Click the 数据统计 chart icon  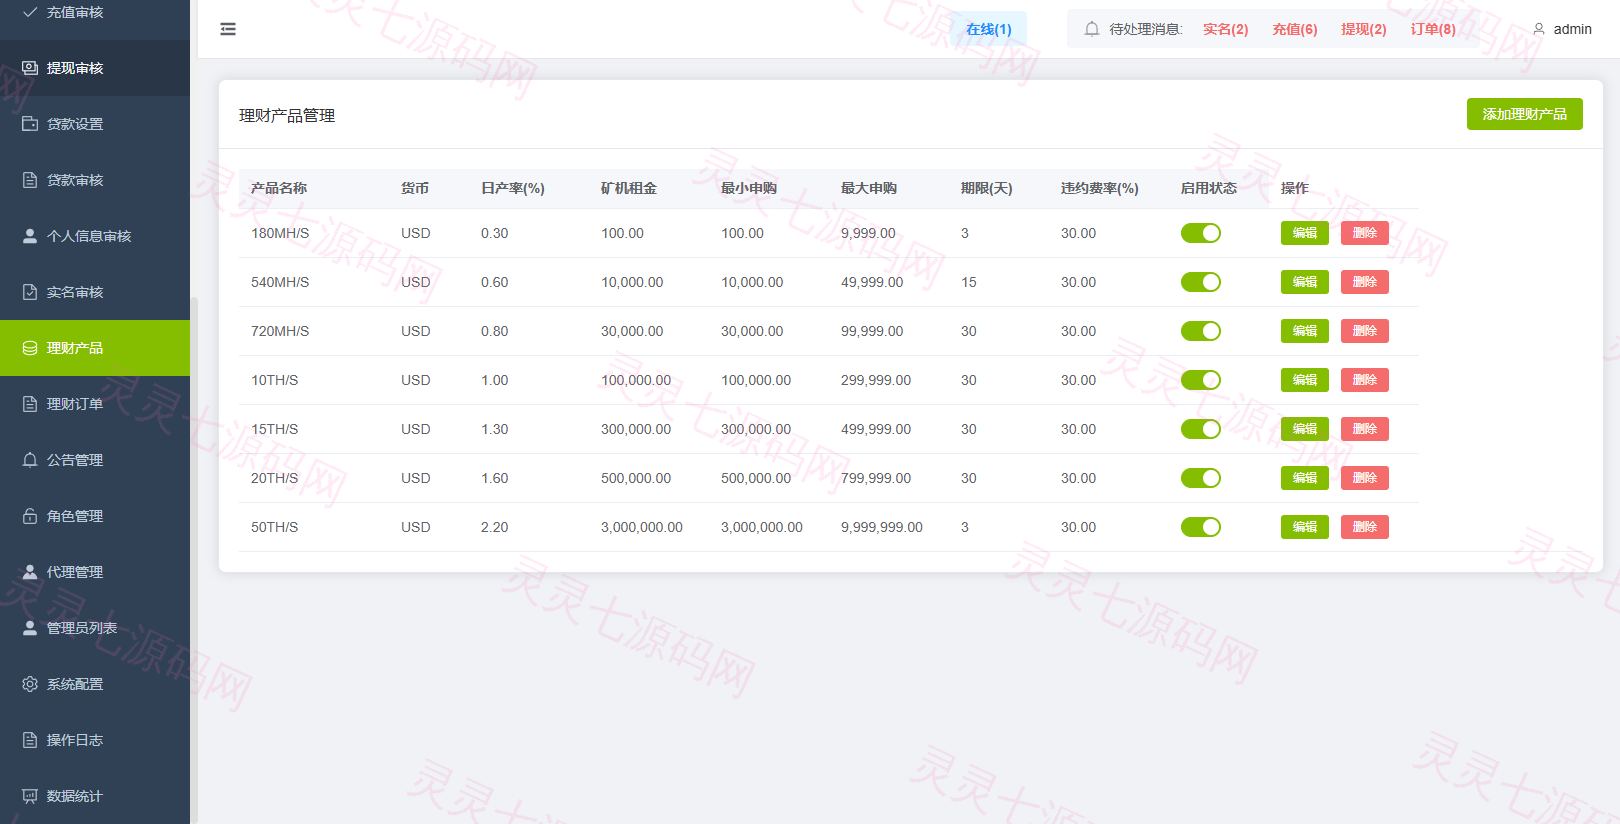click(30, 796)
